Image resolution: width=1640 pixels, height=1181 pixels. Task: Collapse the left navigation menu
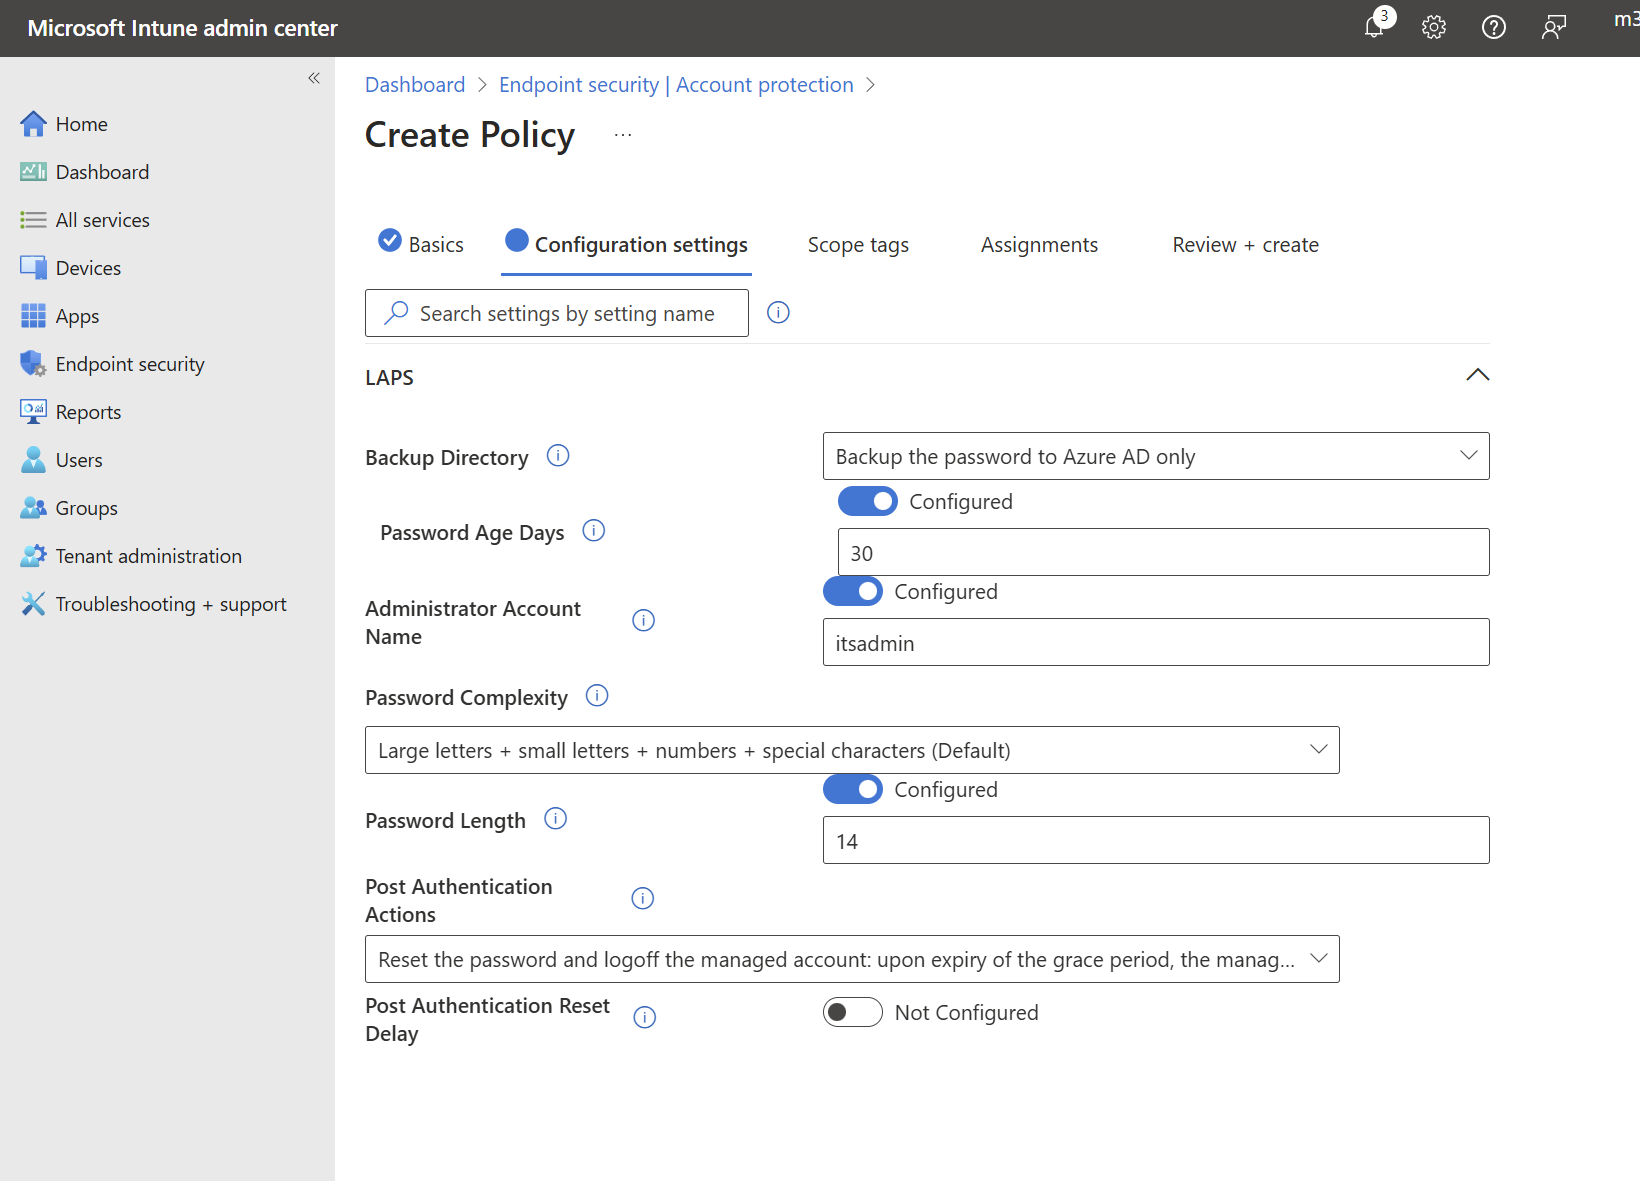pyautogui.click(x=314, y=78)
